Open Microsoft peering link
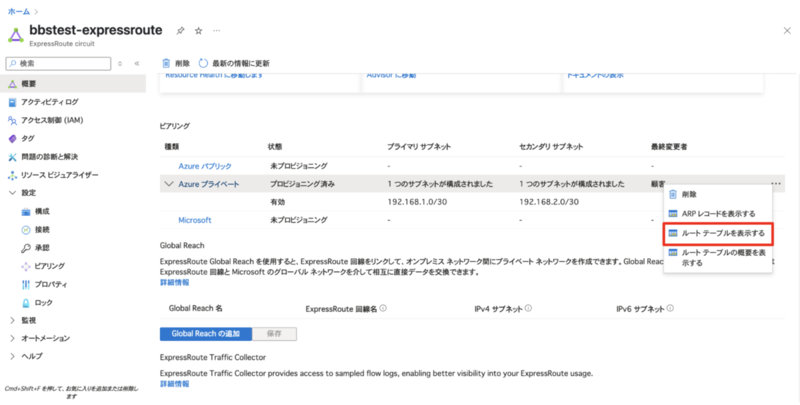 coord(194,220)
